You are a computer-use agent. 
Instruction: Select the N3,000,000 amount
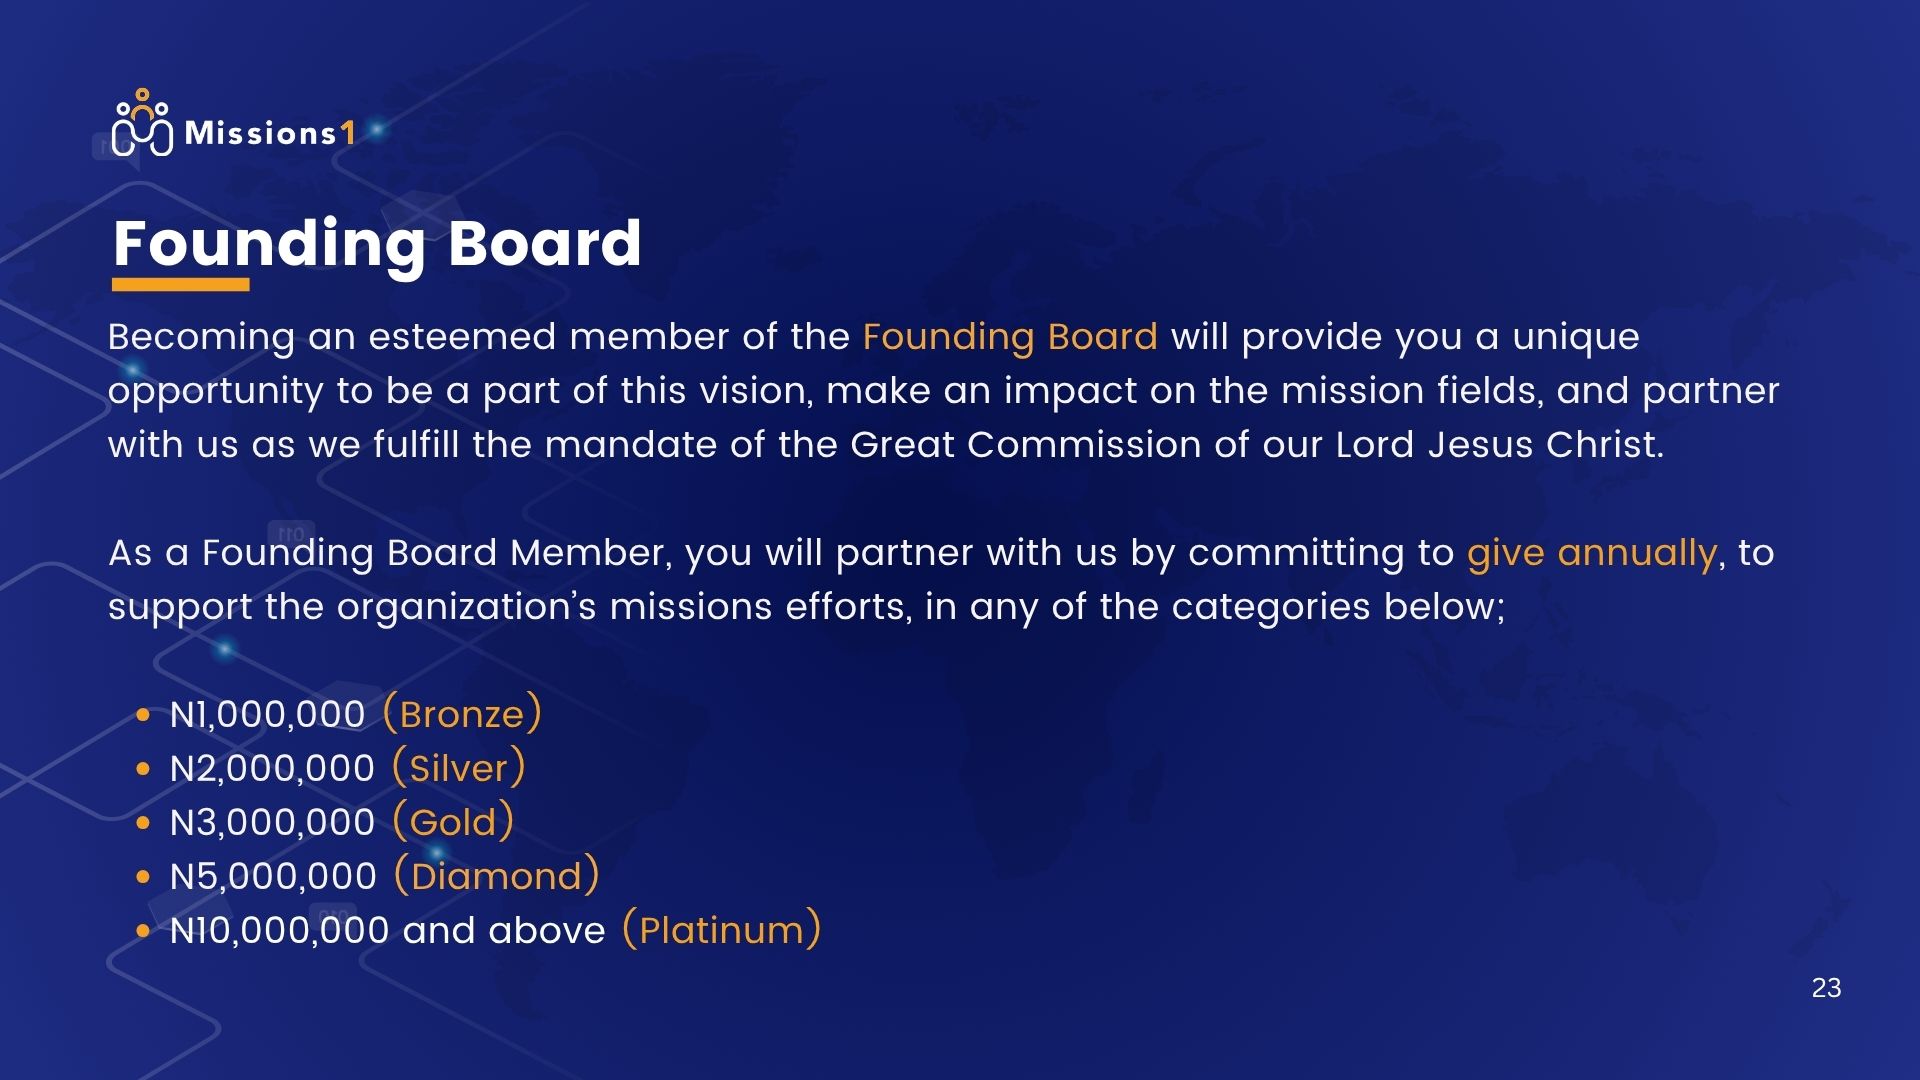pos(272,823)
